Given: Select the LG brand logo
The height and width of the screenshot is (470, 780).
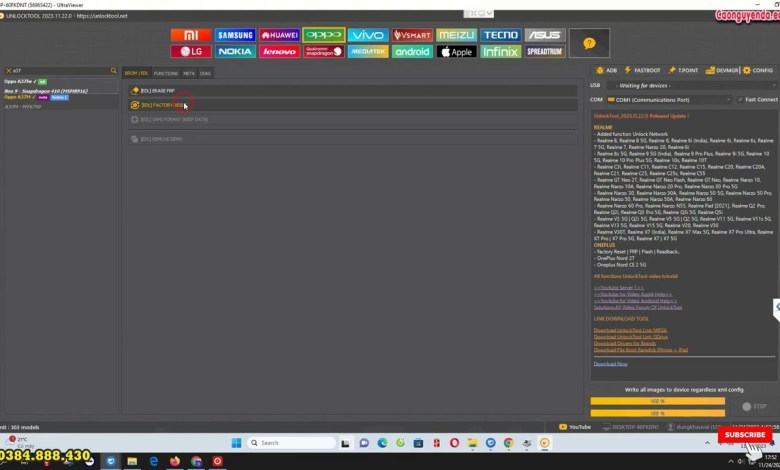Looking at the screenshot, I should click(191, 51).
